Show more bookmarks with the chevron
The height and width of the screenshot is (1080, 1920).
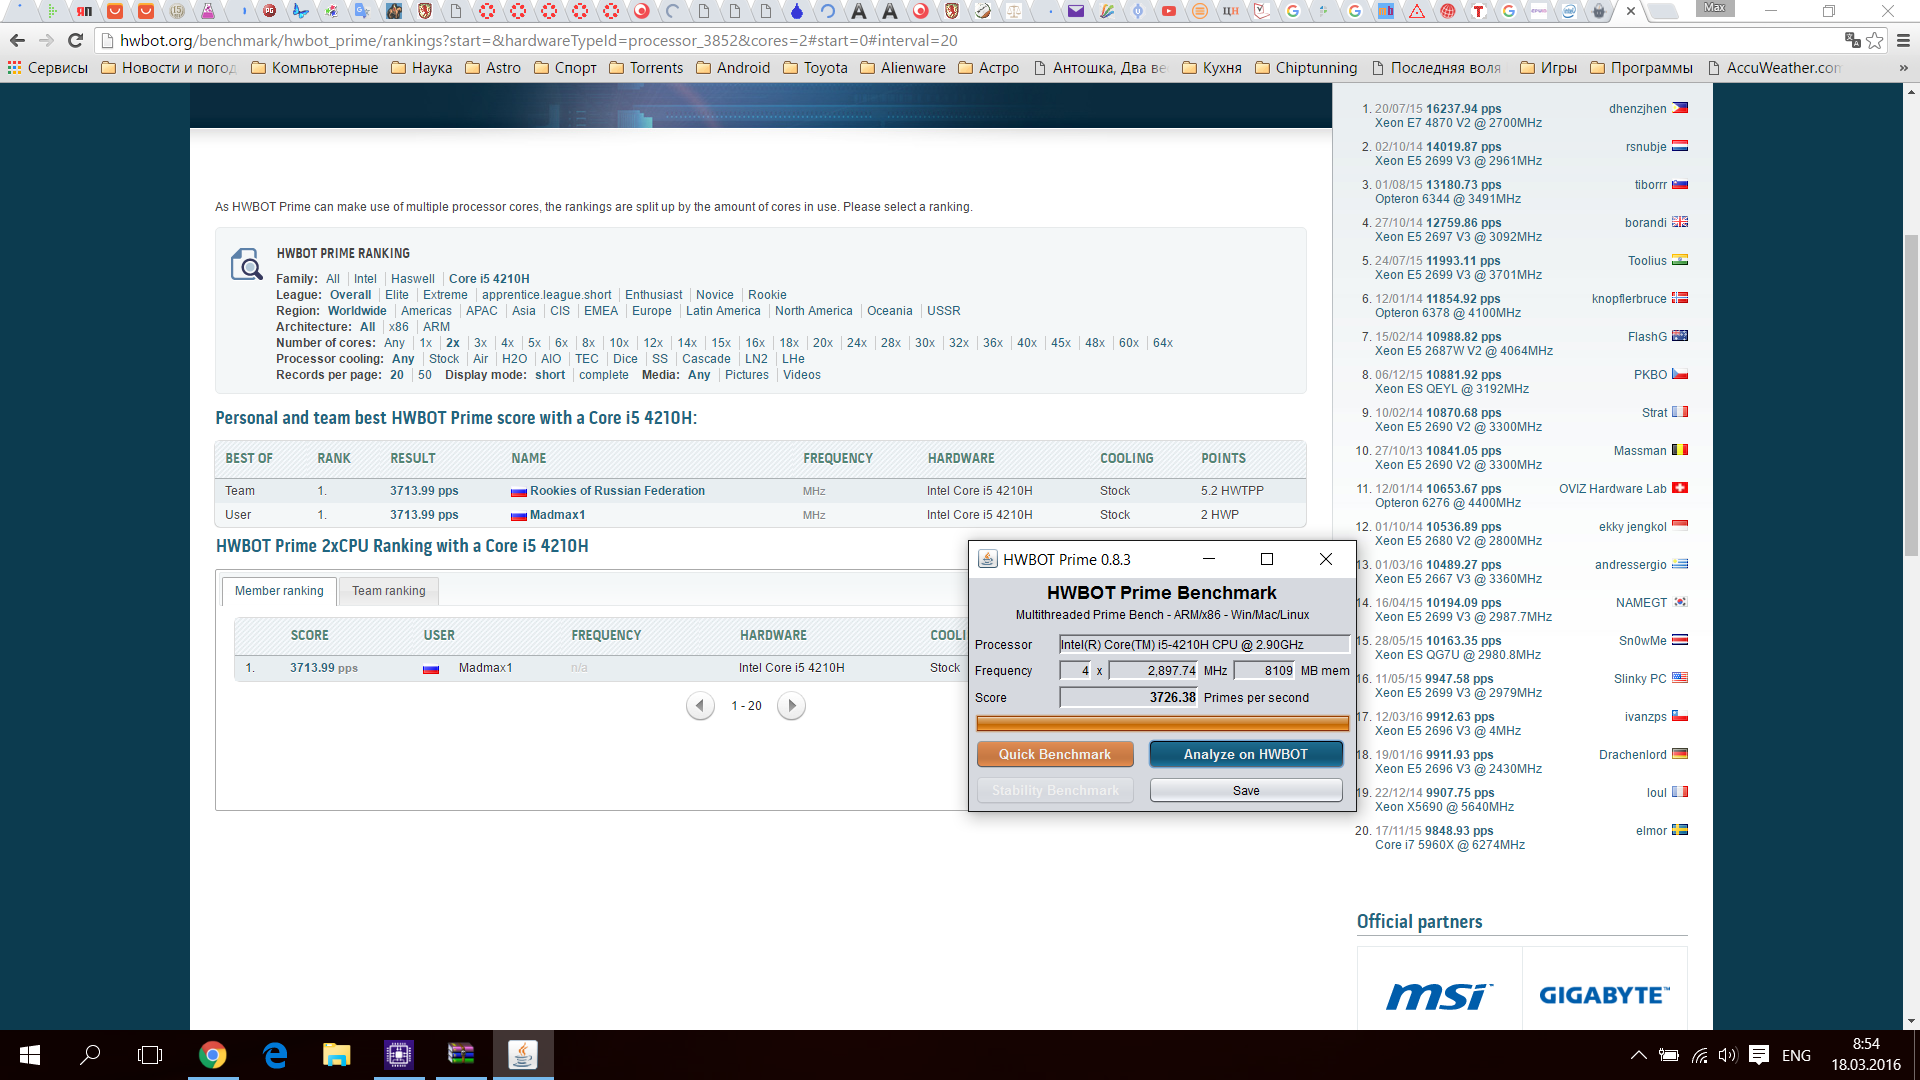1902,68
